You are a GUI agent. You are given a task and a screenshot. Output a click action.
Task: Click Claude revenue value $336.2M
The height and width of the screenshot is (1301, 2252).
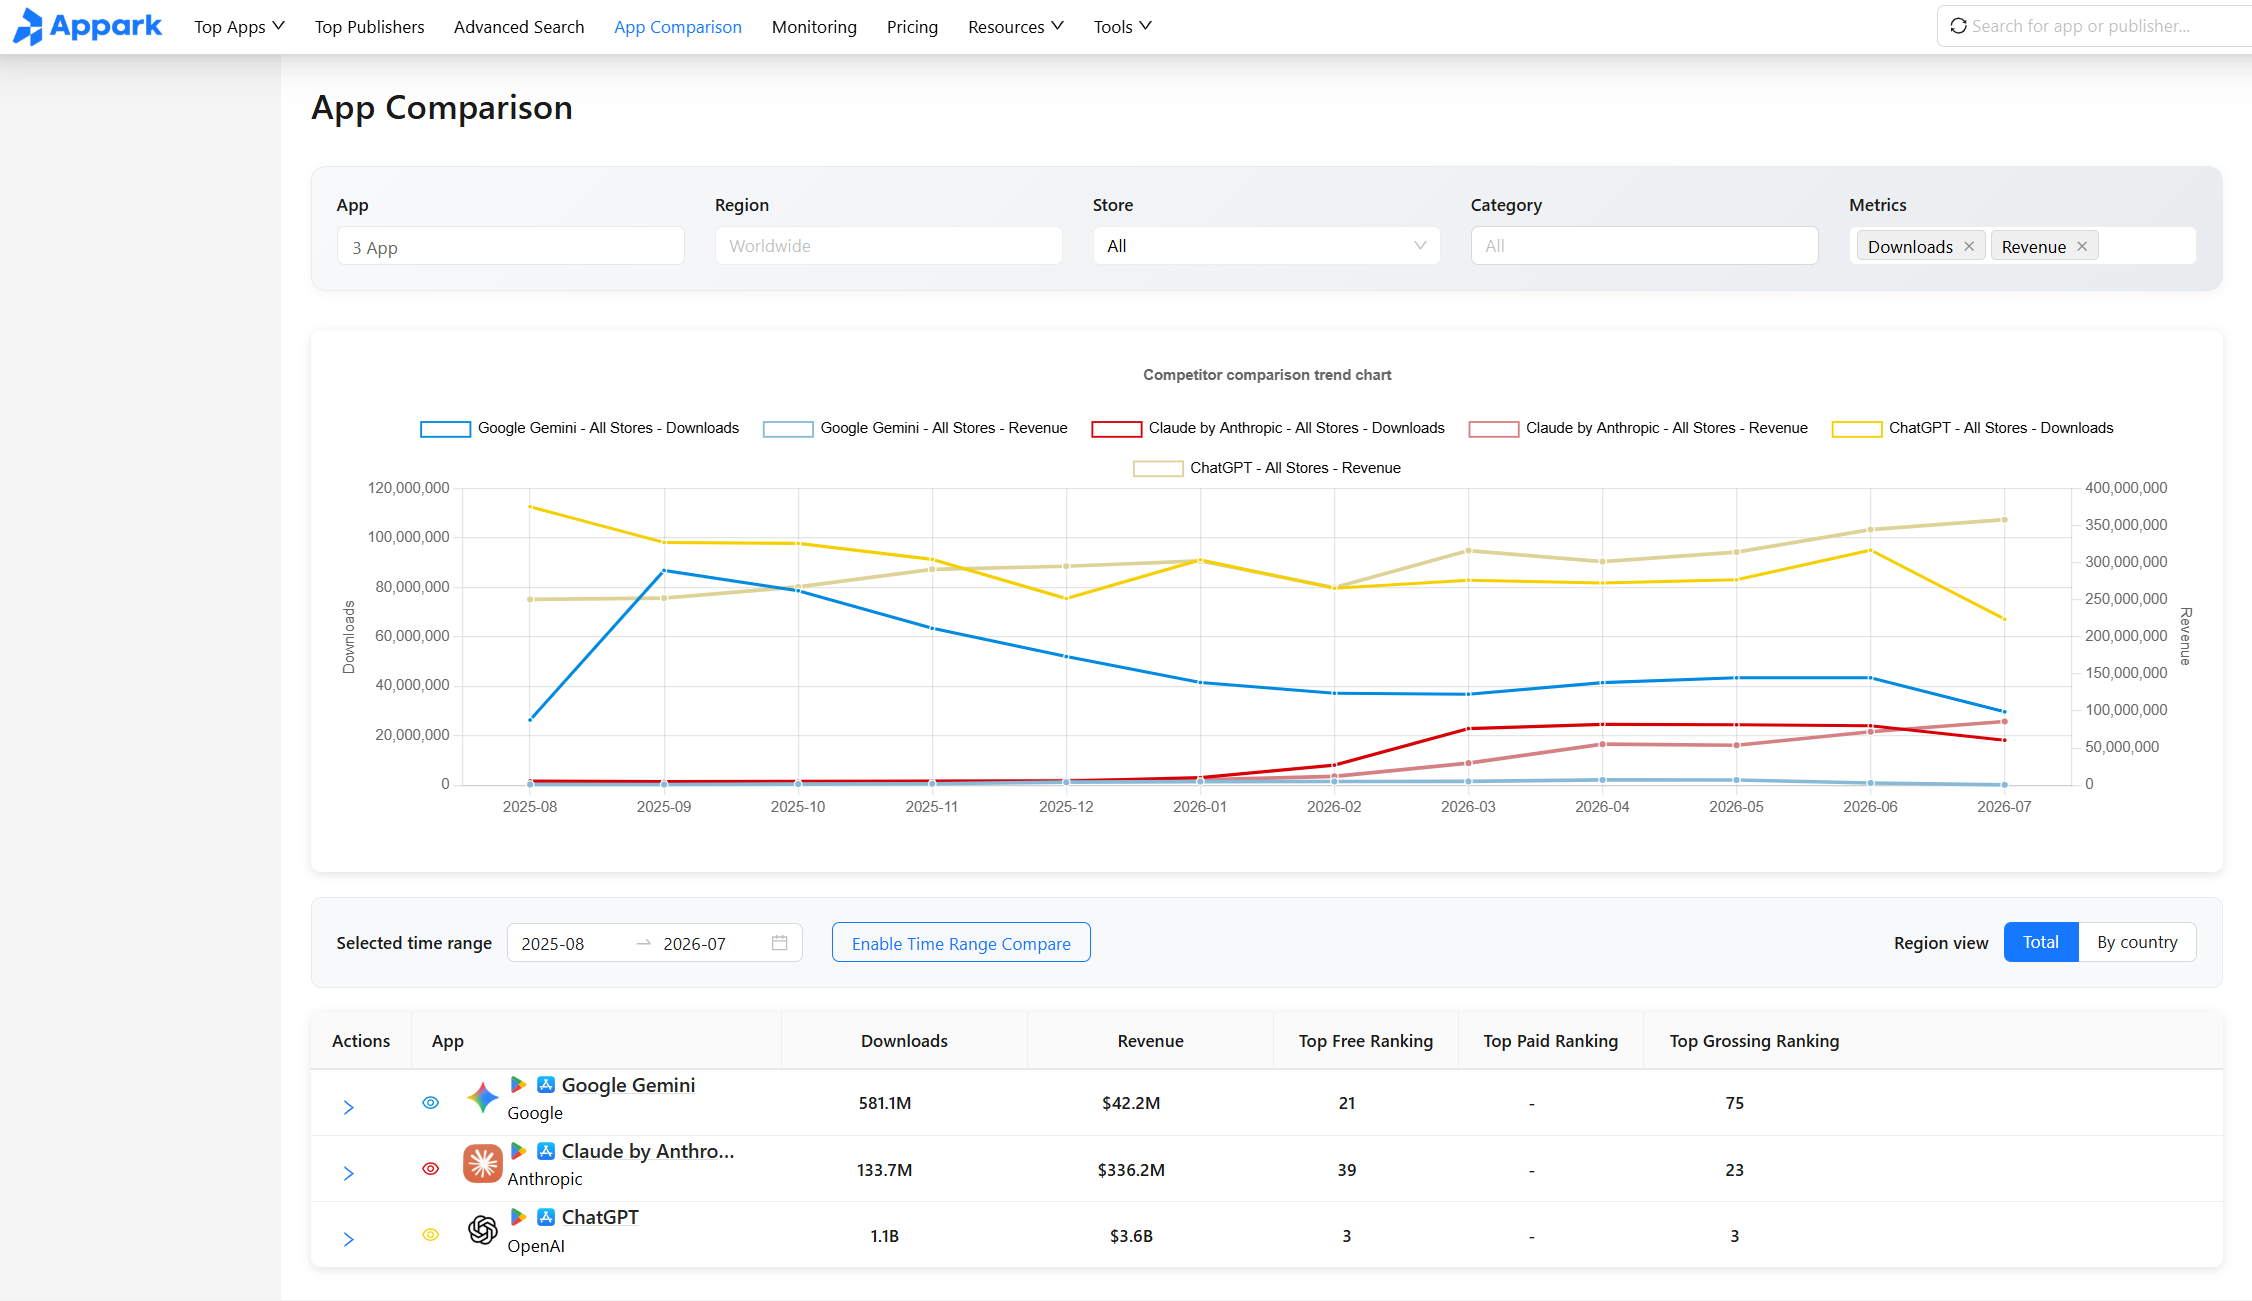(1131, 1170)
